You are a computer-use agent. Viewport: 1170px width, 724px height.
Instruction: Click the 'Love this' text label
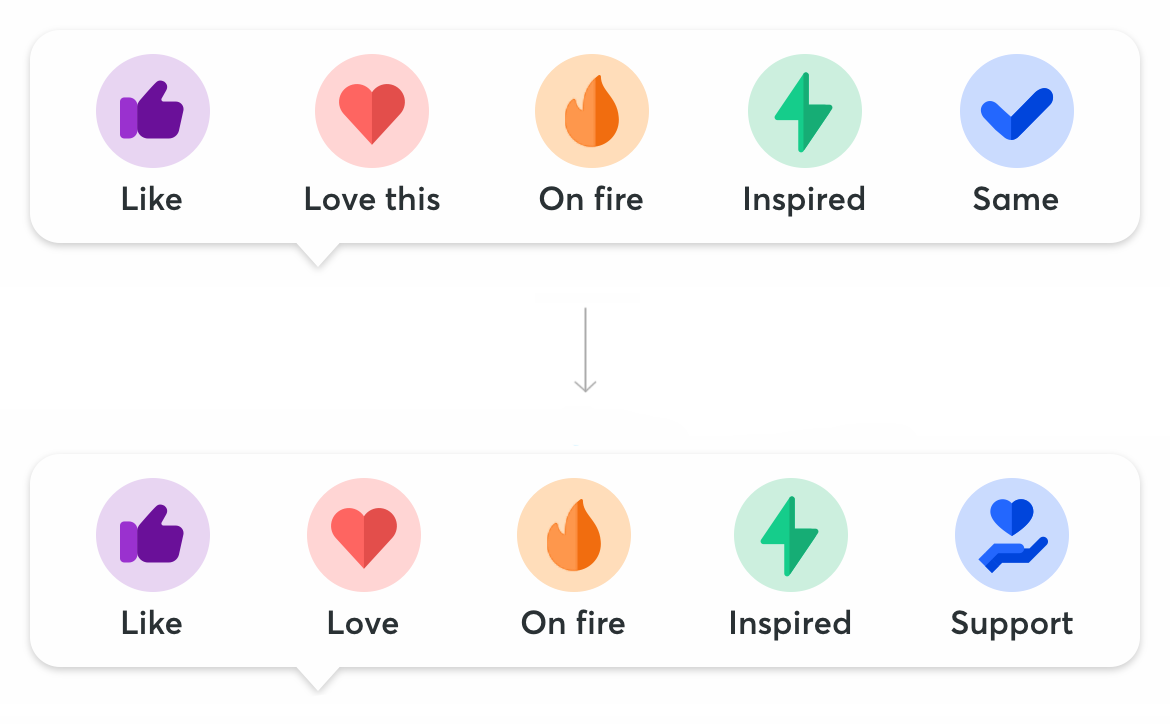[x=372, y=199]
